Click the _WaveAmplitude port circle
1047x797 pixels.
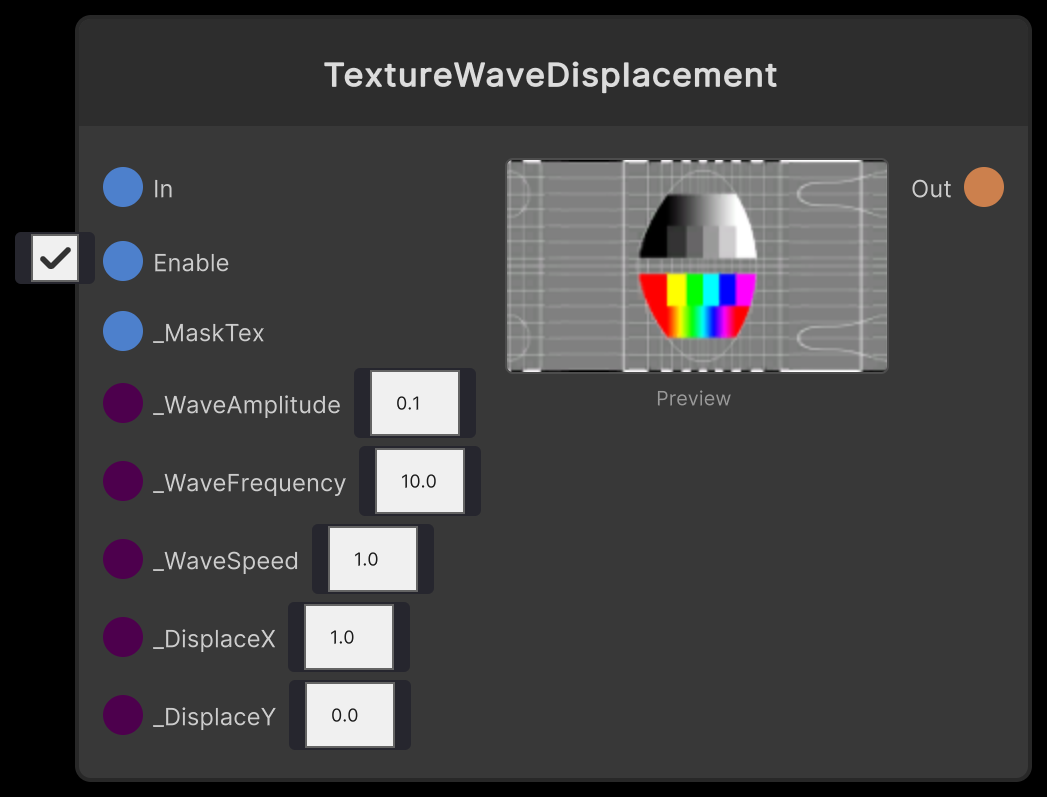[x=122, y=403]
